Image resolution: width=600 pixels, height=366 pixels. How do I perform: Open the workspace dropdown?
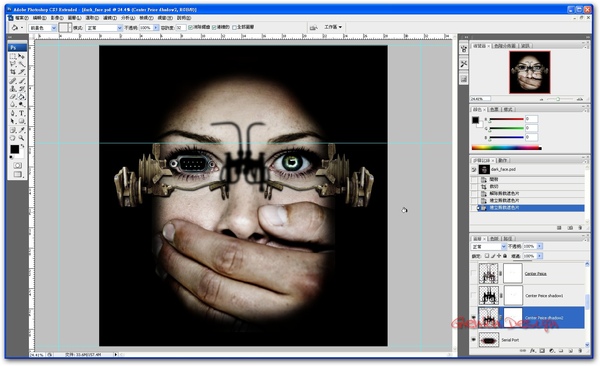[333, 27]
